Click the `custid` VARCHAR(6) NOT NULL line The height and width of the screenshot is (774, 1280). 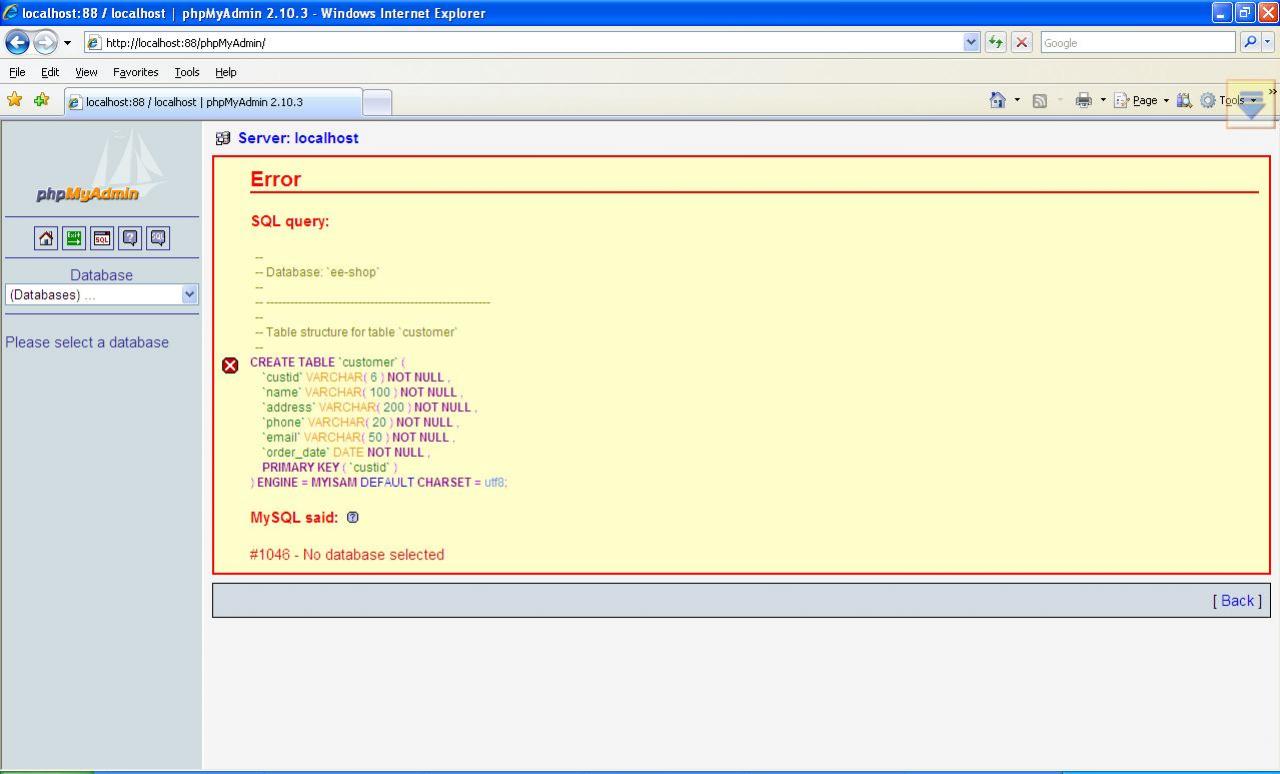(356, 377)
